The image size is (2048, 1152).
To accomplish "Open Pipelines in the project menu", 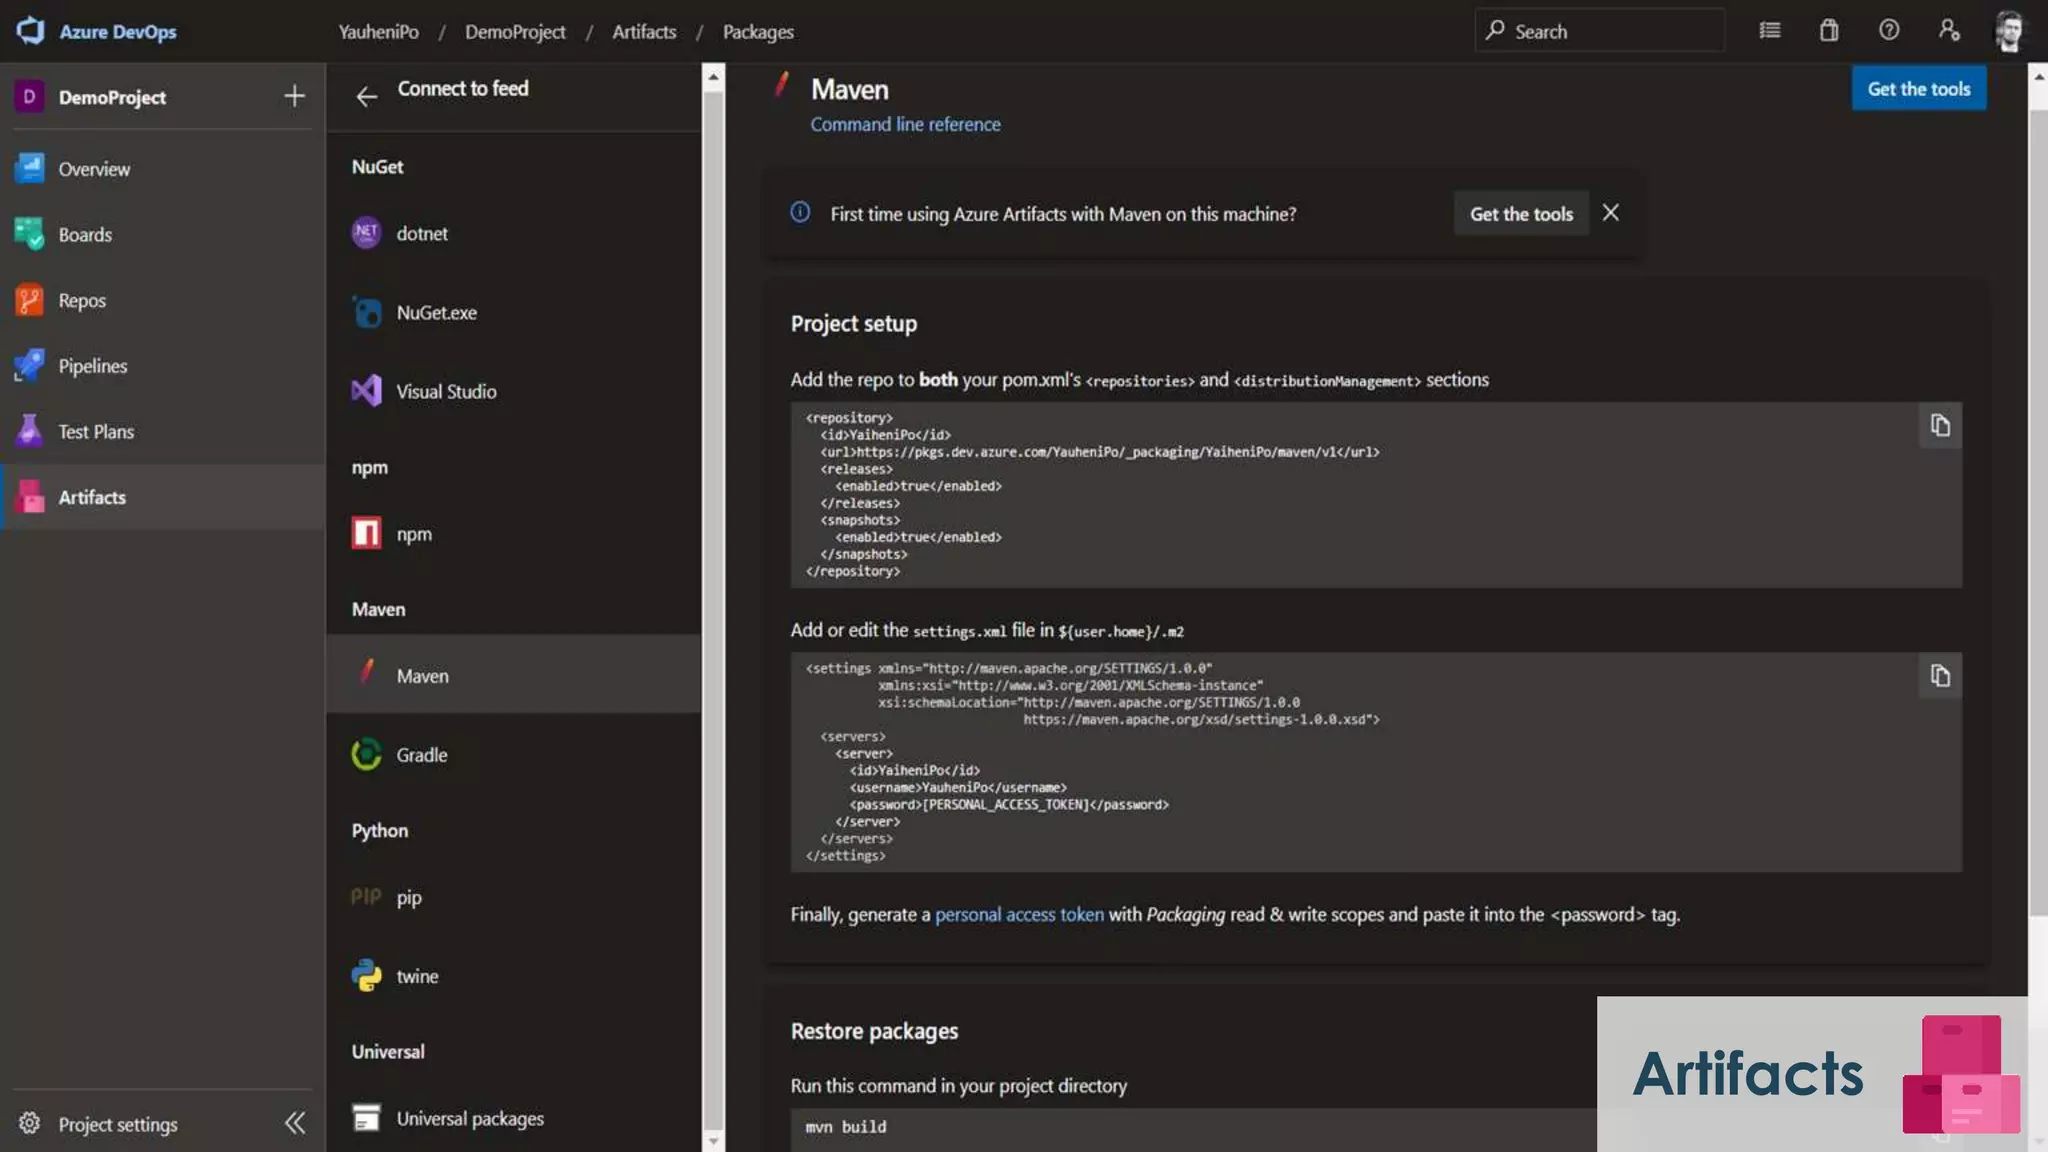I will point(92,366).
